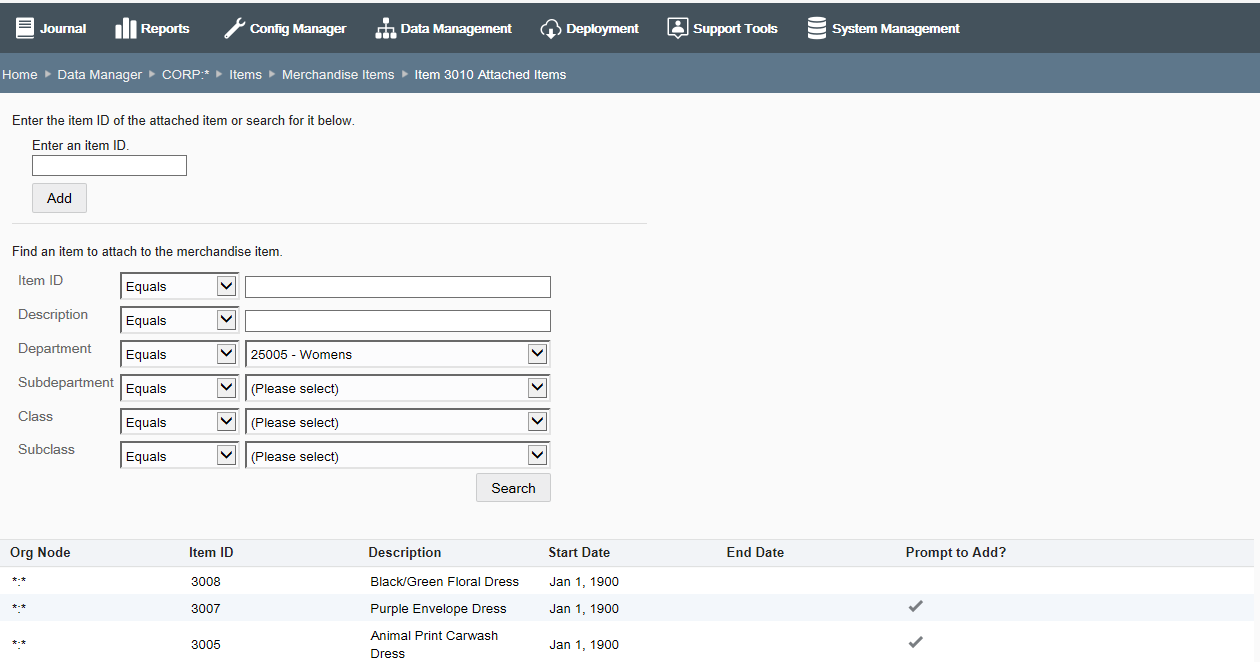Select the Config Manager wrench icon

(233, 27)
